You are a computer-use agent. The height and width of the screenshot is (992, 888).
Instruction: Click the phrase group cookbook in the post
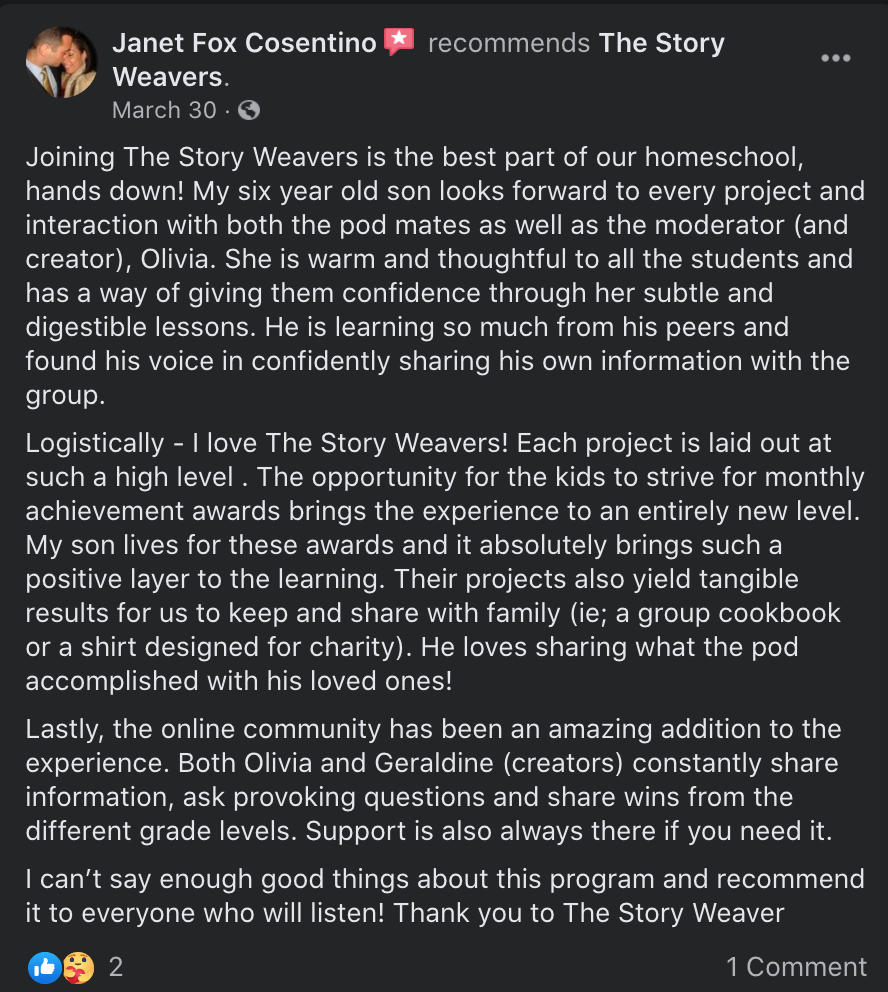(x=739, y=613)
